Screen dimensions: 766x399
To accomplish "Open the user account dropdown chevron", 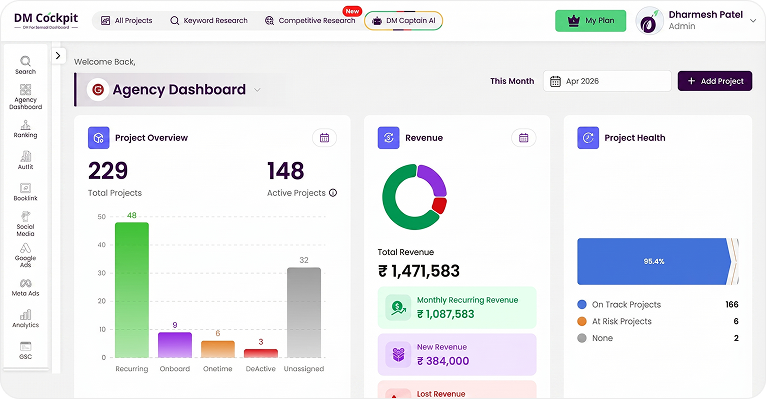I will point(753,21).
